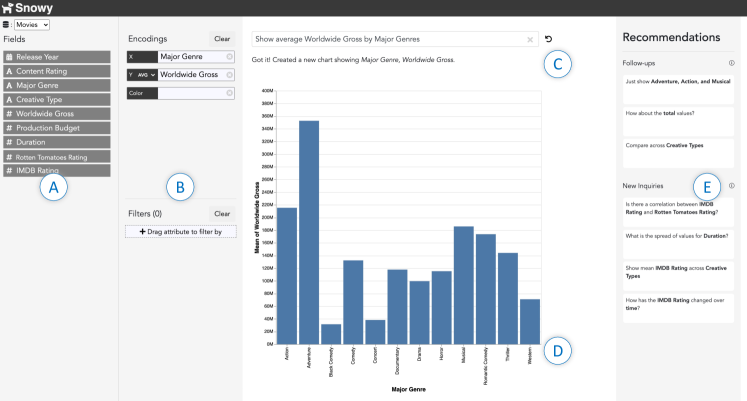Select the Major Genre field in Fields
Image resolution: width=747 pixels, height=401 pixels.
click(x=57, y=85)
